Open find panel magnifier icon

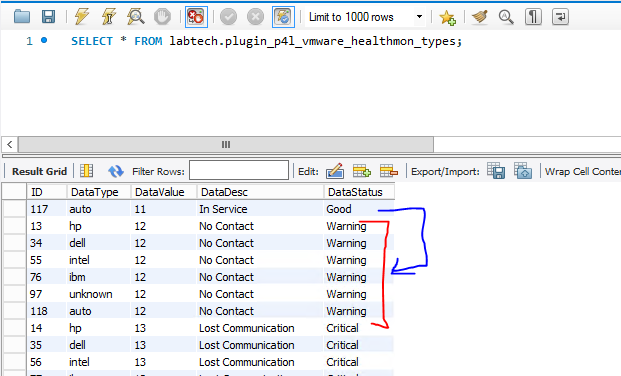[506, 17]
